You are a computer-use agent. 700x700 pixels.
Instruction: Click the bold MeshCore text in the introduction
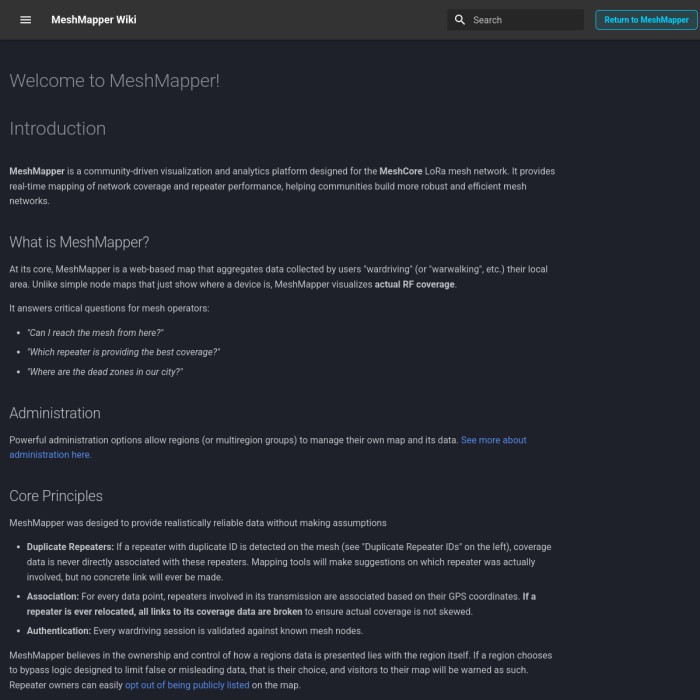pyautogui.click(x=403, y=171)
